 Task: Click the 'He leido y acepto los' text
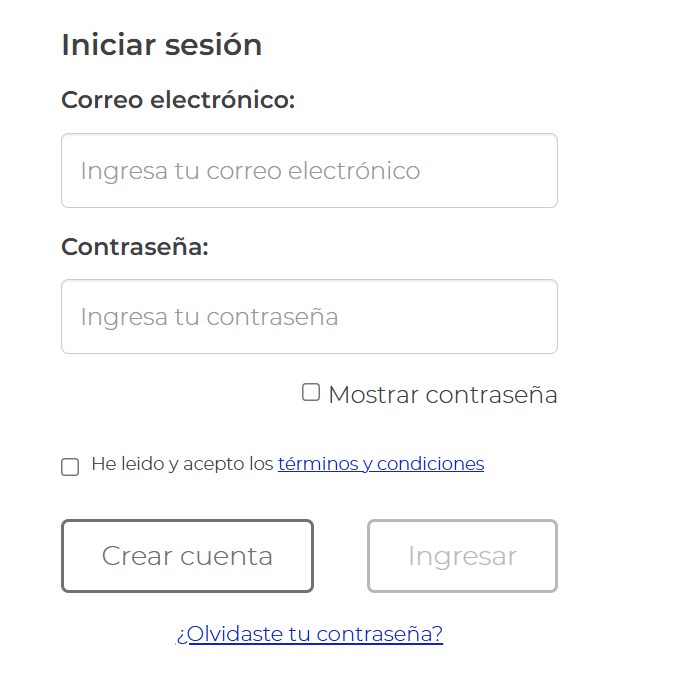click(x=182, y=464)
